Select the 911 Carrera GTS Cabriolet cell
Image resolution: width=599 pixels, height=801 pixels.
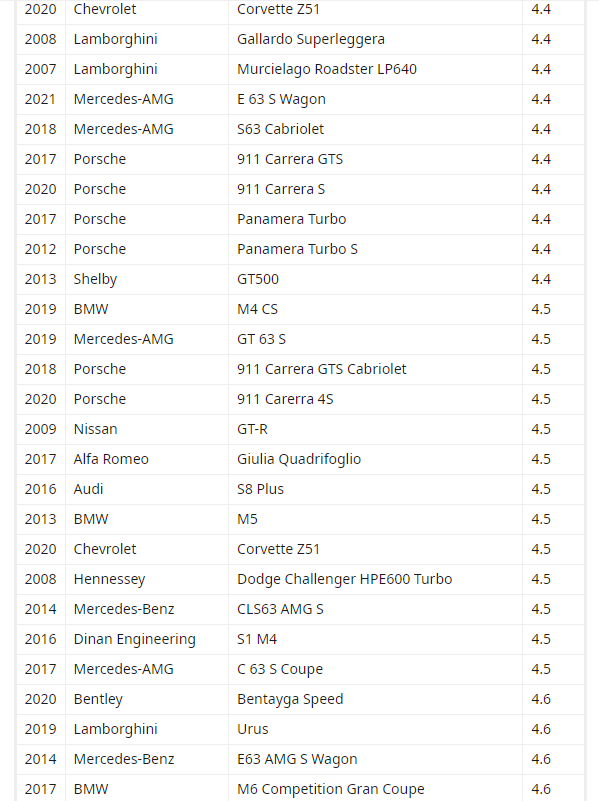375,369
